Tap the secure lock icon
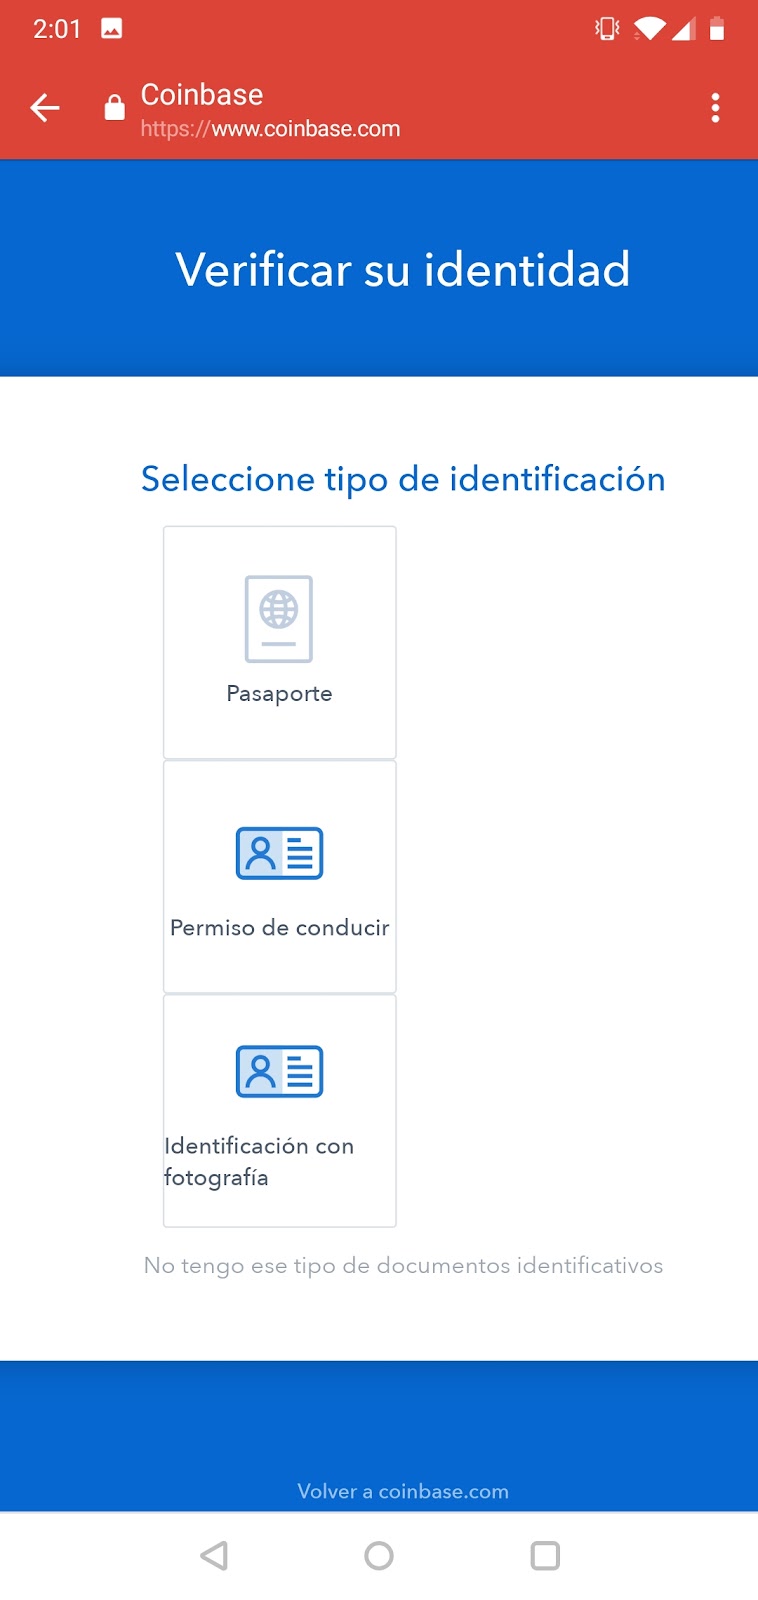 pos(115,107)
